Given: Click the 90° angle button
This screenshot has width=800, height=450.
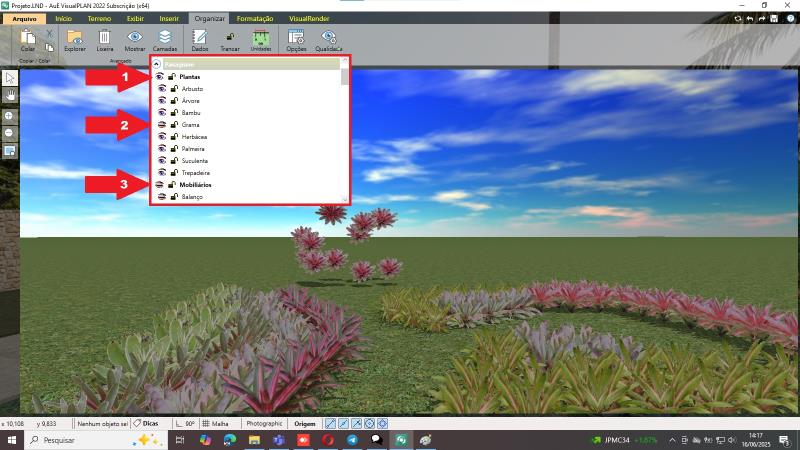Looking at the screenshot, I should coord(186,423).
